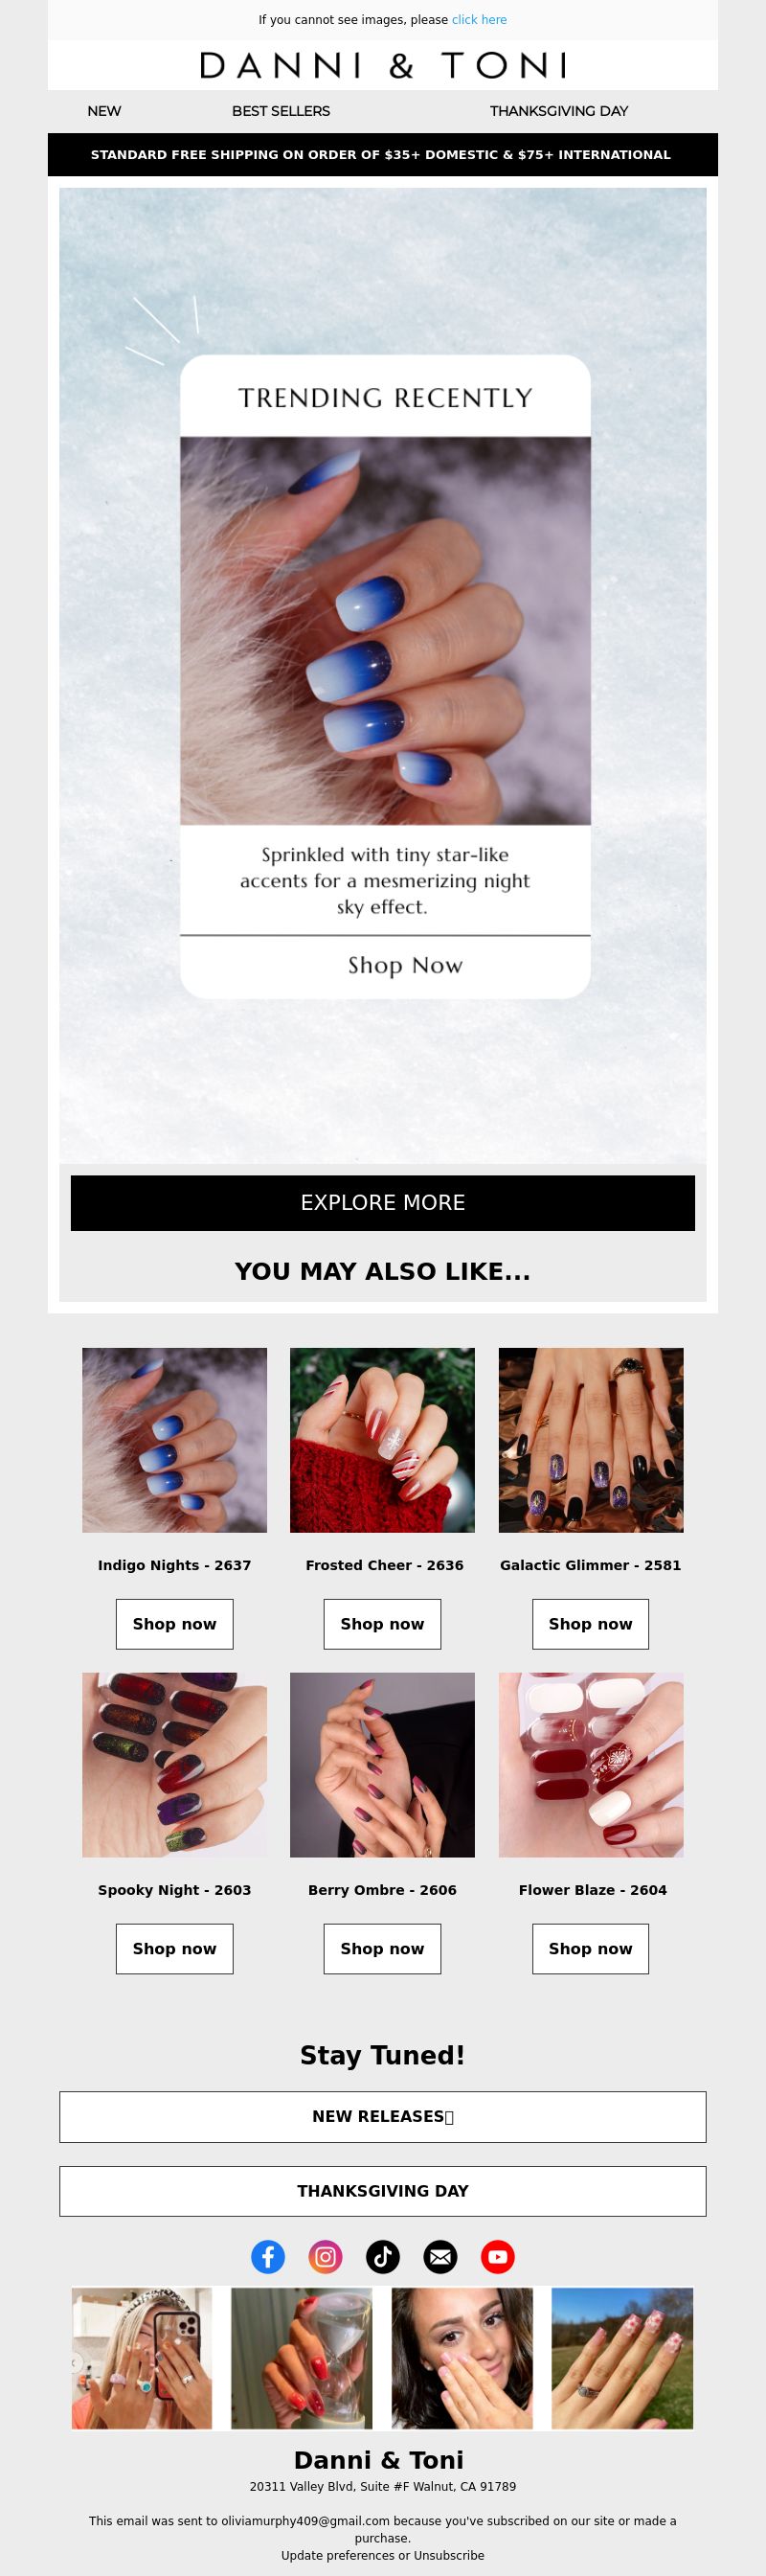Click the NEW RELEASES button

(x=383, y=2117)
